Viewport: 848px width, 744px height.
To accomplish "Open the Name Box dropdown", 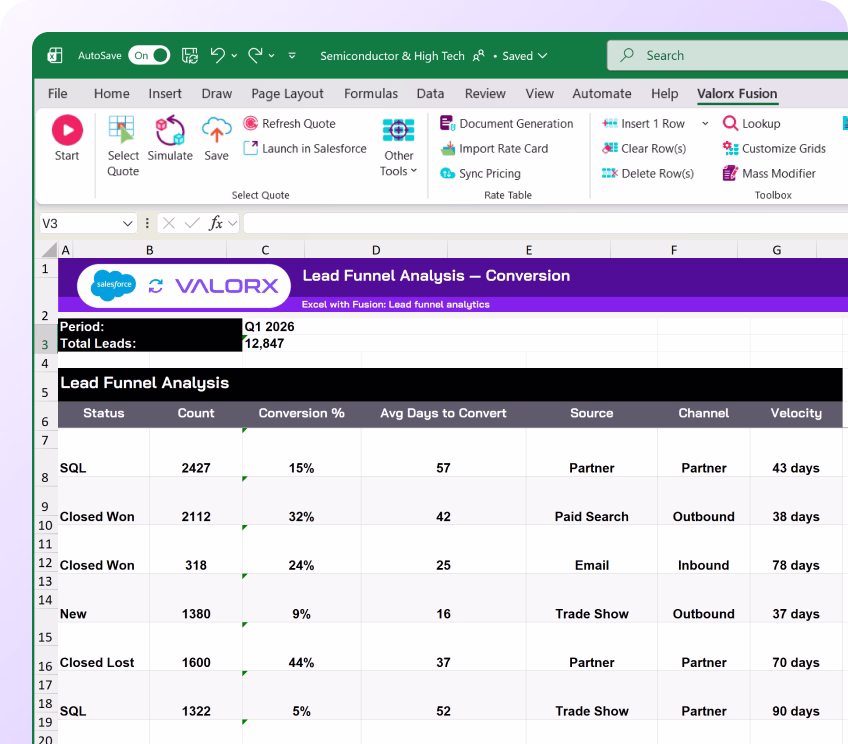I will click(128, 223).
